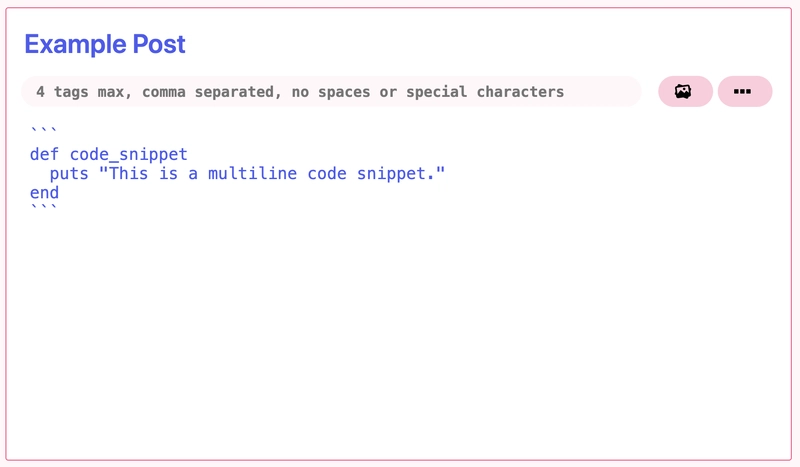
Task: Click "4 tags max" placeholder text
Action: click(x=81, y=92)
